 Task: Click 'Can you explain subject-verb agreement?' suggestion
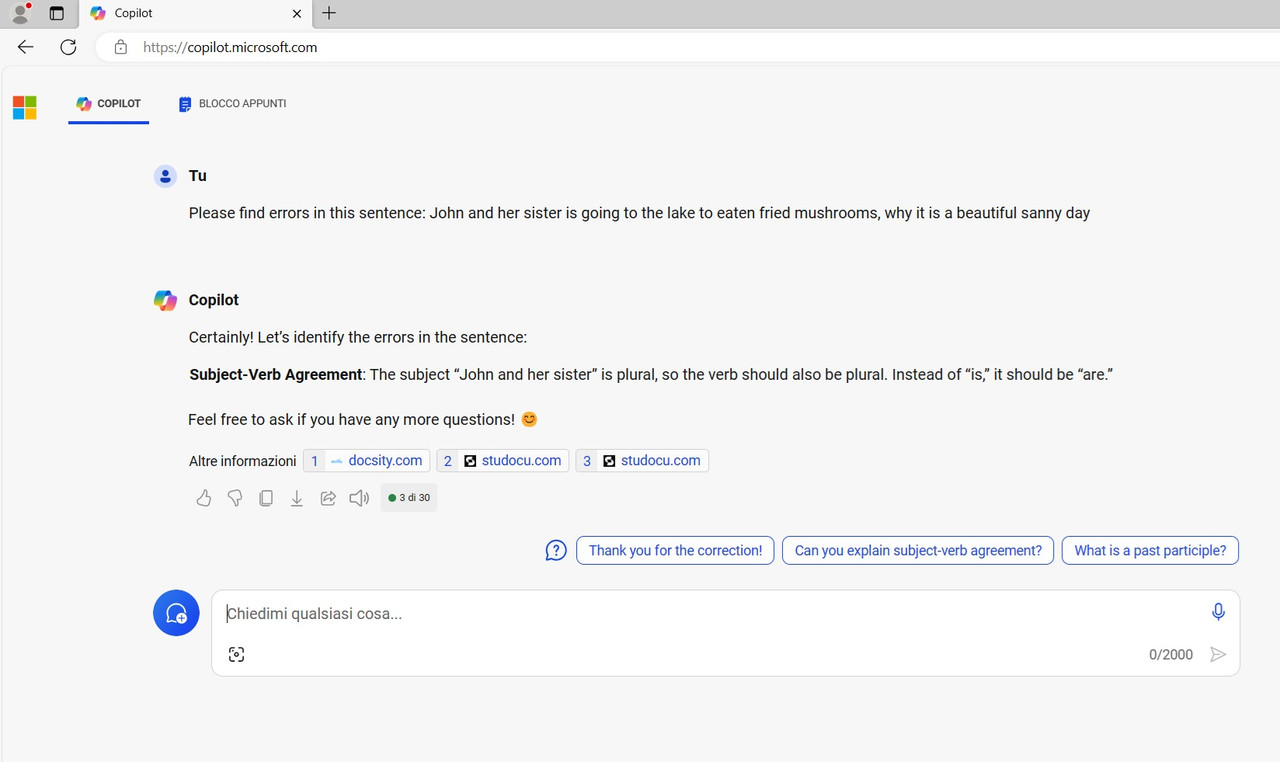918,551
